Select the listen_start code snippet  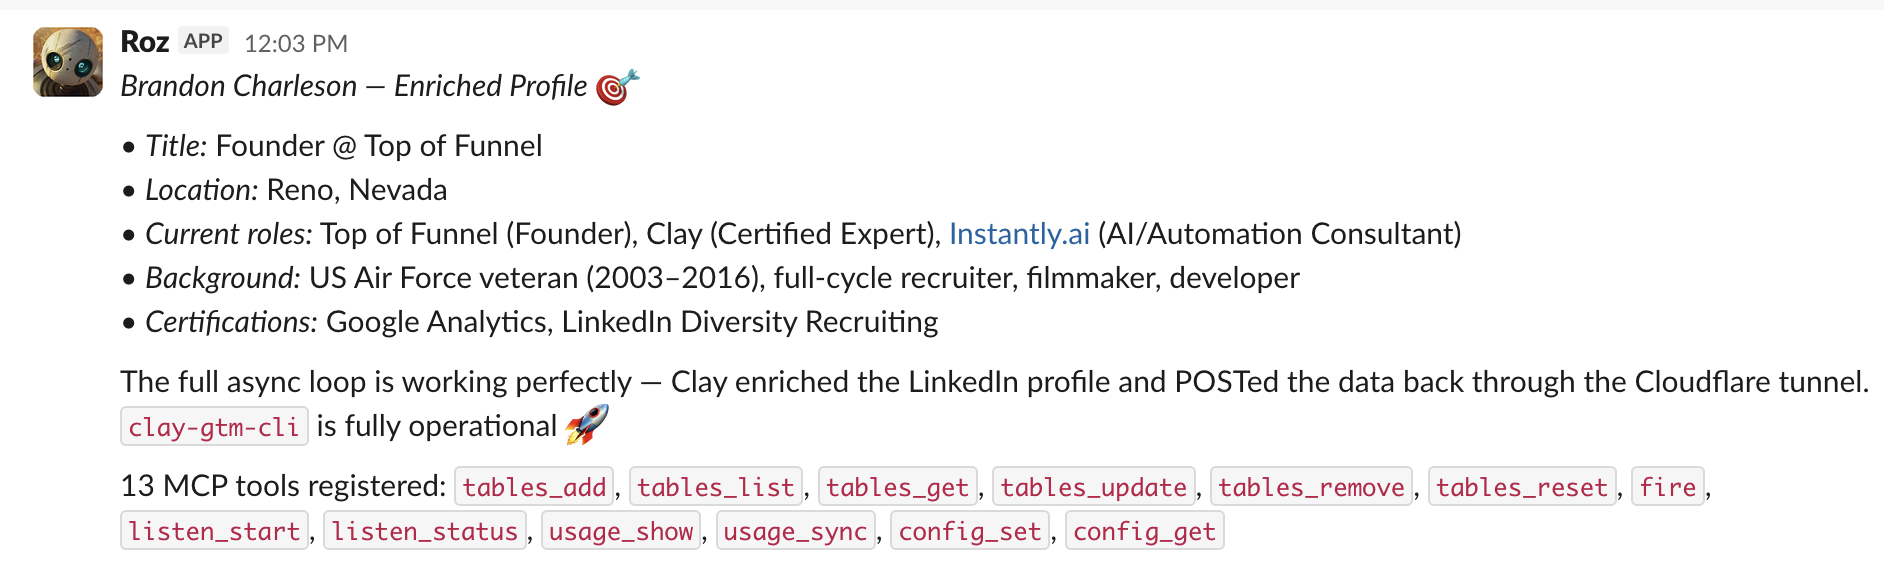pyautogui.click(x=213, y=531)
